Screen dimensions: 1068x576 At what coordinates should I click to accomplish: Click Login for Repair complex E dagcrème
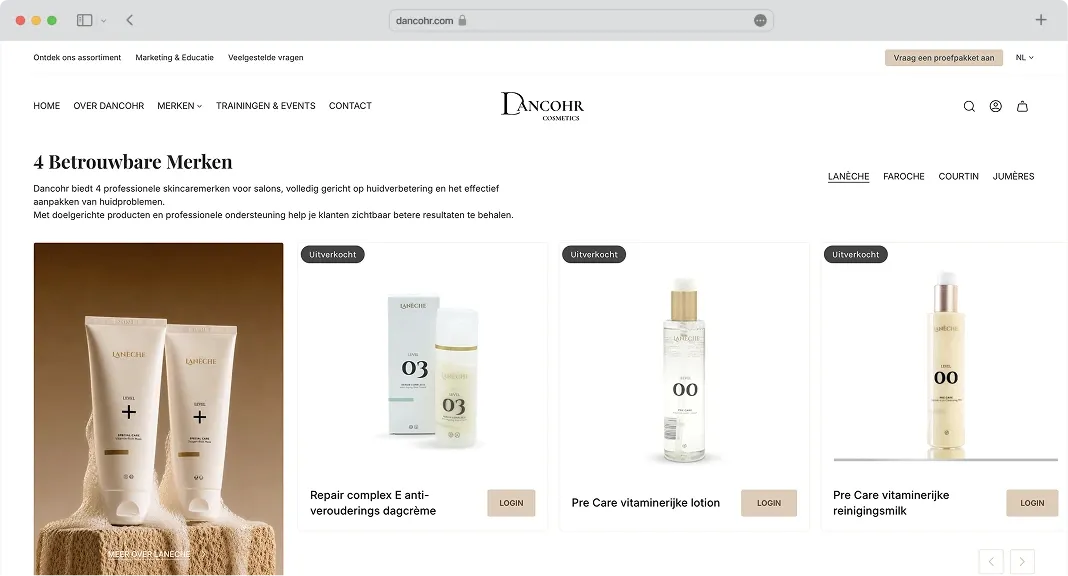511,503
